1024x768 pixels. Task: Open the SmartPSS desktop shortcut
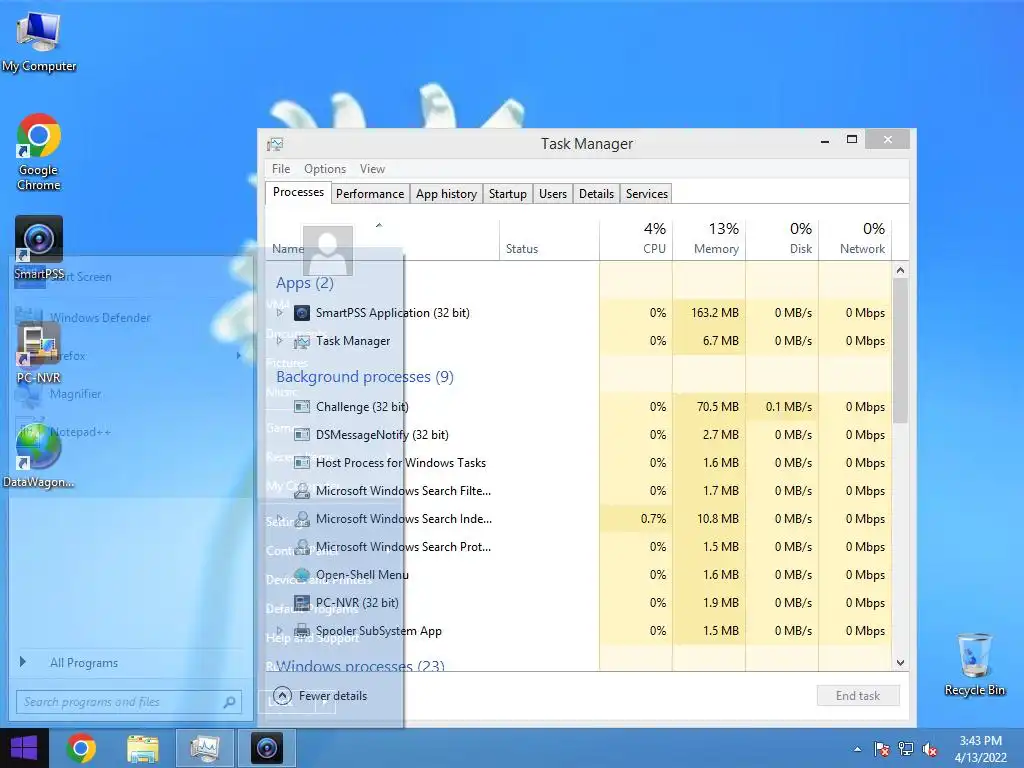[39, 248]
